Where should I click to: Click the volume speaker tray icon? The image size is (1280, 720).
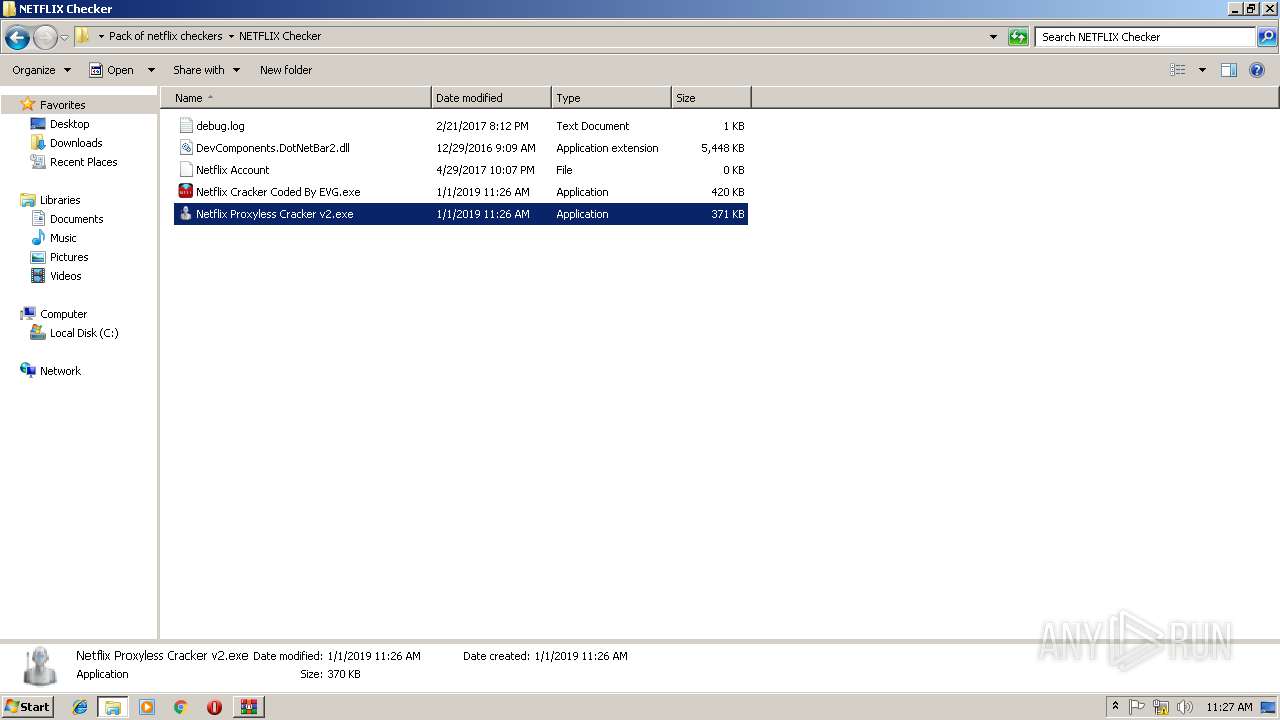pyautogui.click(x=1185, y=707)
